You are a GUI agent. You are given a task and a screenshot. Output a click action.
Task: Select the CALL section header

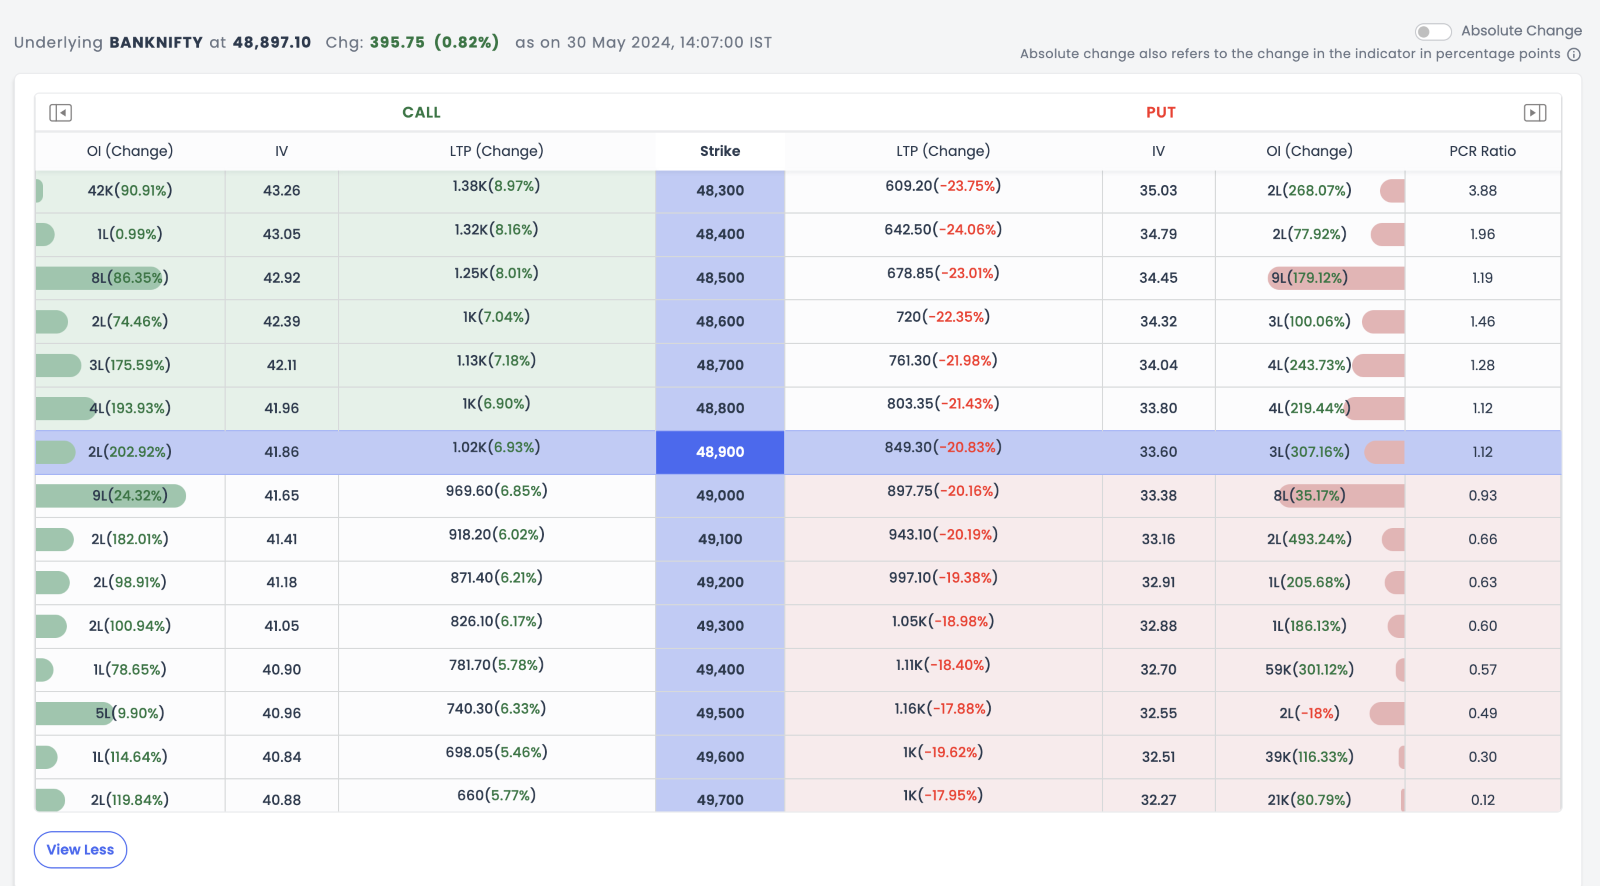click(421, 113)
